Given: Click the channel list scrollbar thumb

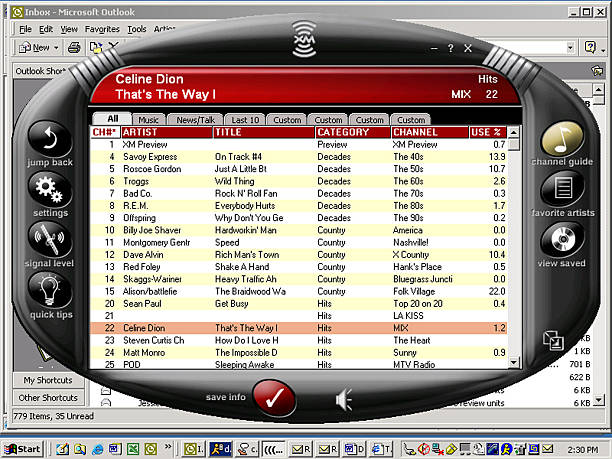Looking at the screenshot, I should [514, 144].
